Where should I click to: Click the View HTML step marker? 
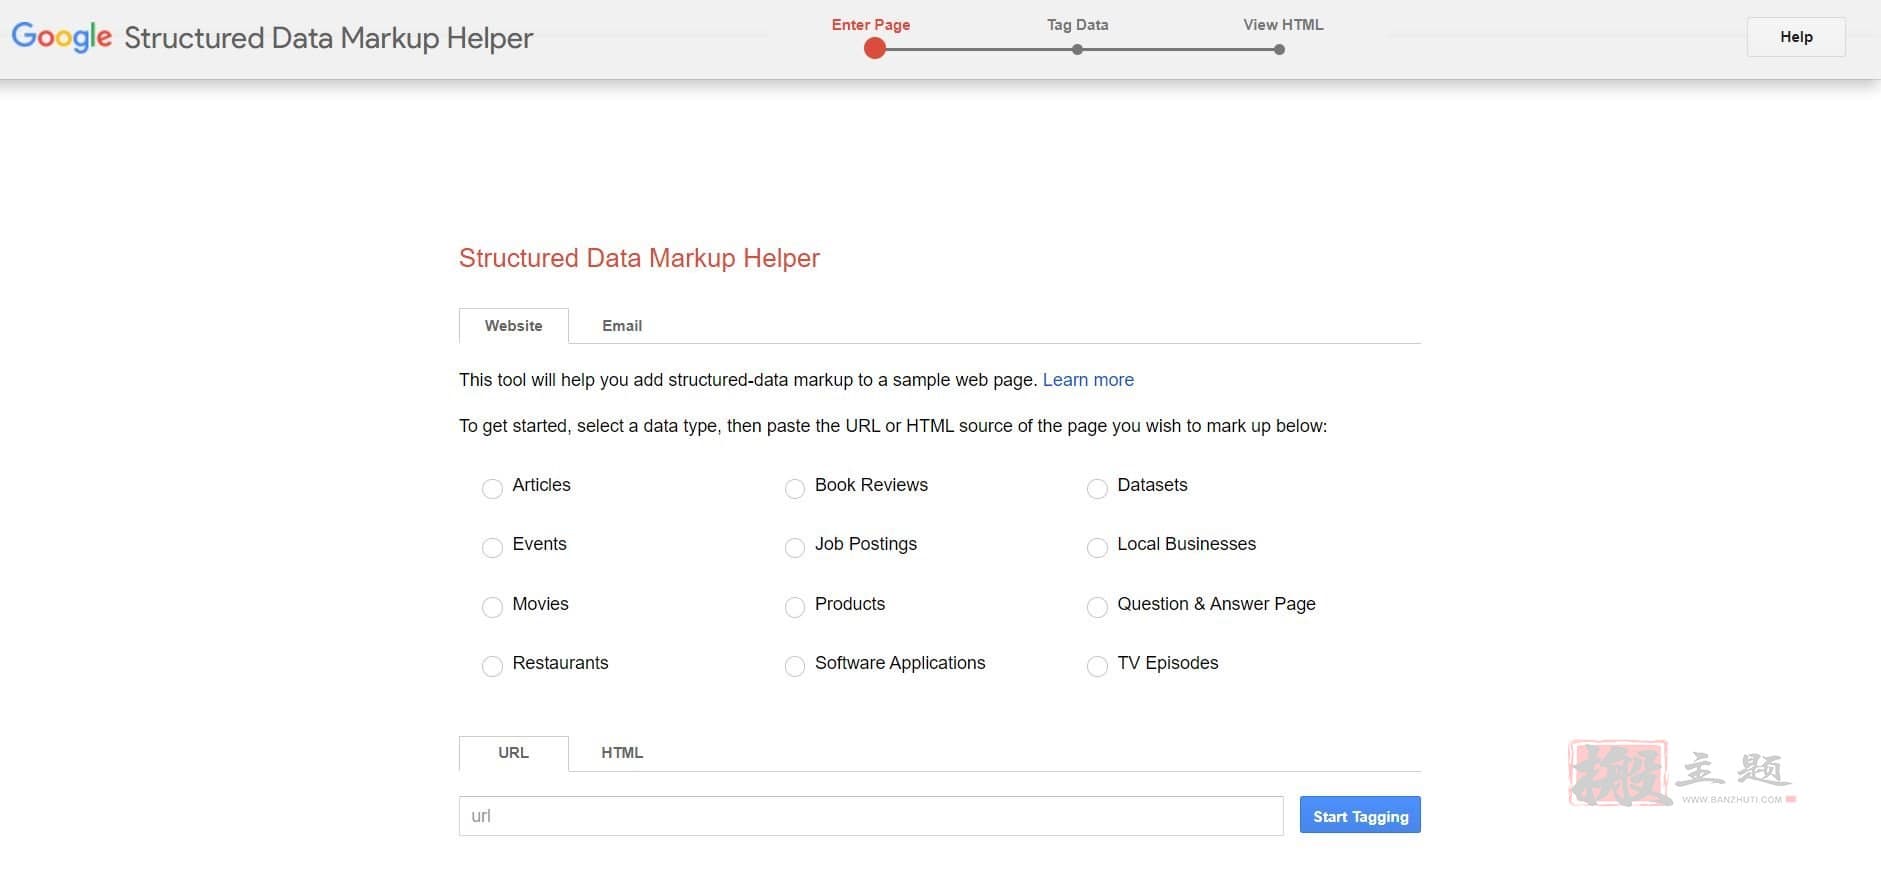(x=1279, y=49)
